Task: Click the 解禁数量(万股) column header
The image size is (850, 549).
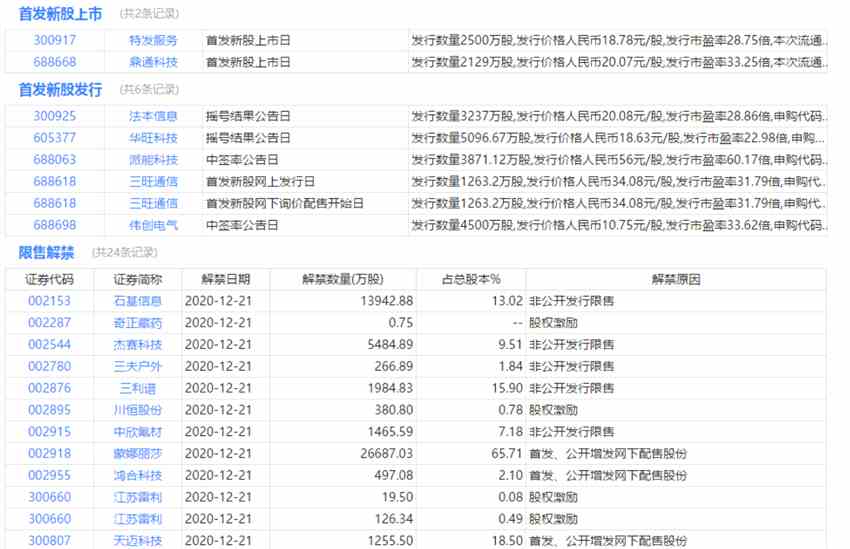Action: click(343, 279)
